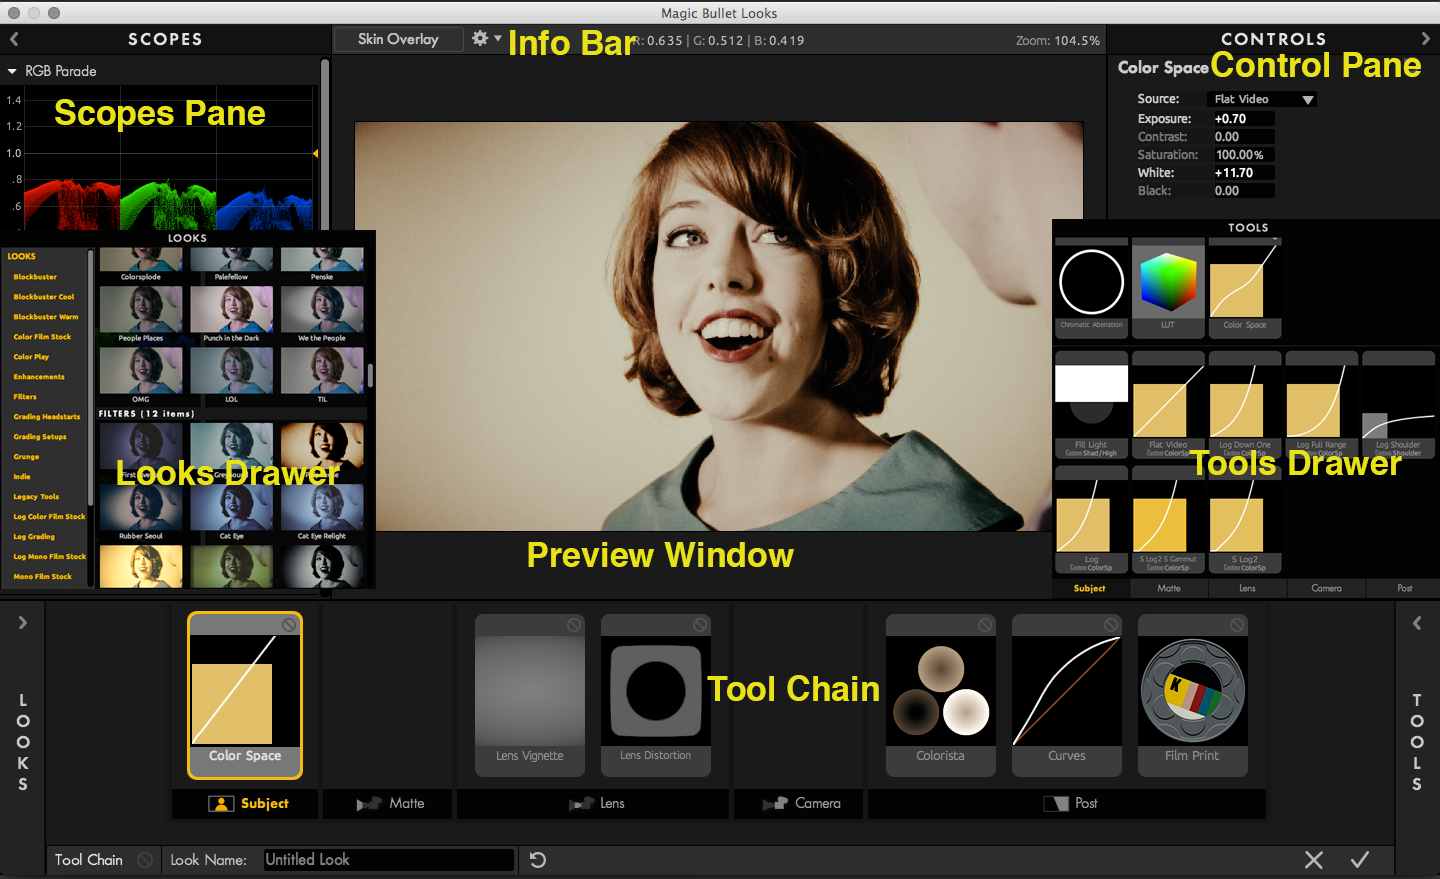Select the Color Space tool in tool chain
The height and width of the screenshot is (879, 1440).
click(245, 696)
